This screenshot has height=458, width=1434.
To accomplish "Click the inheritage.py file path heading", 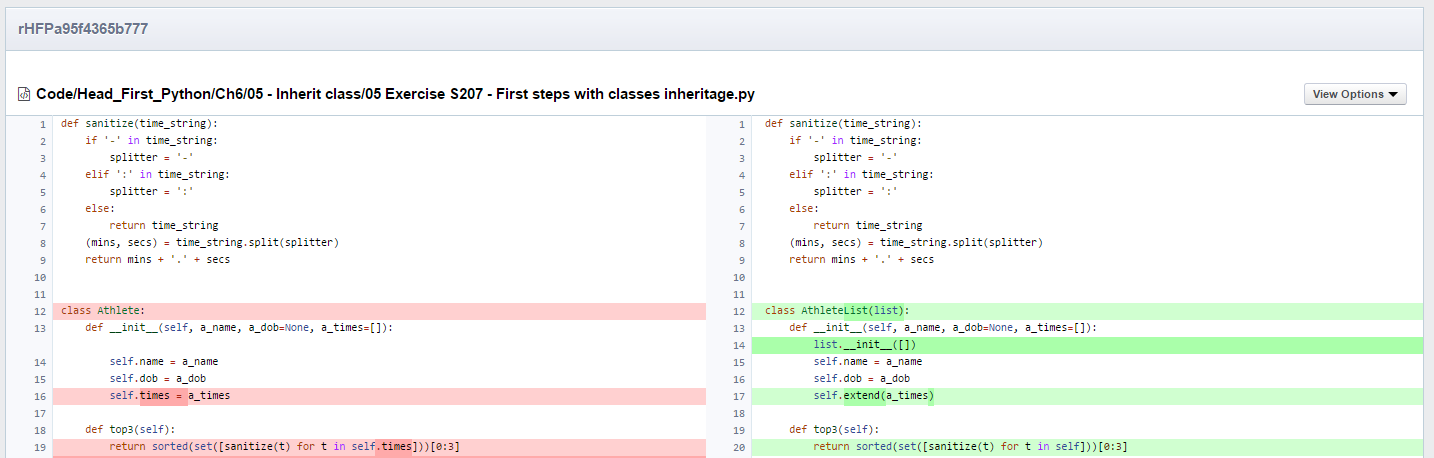I will [395, 94].
